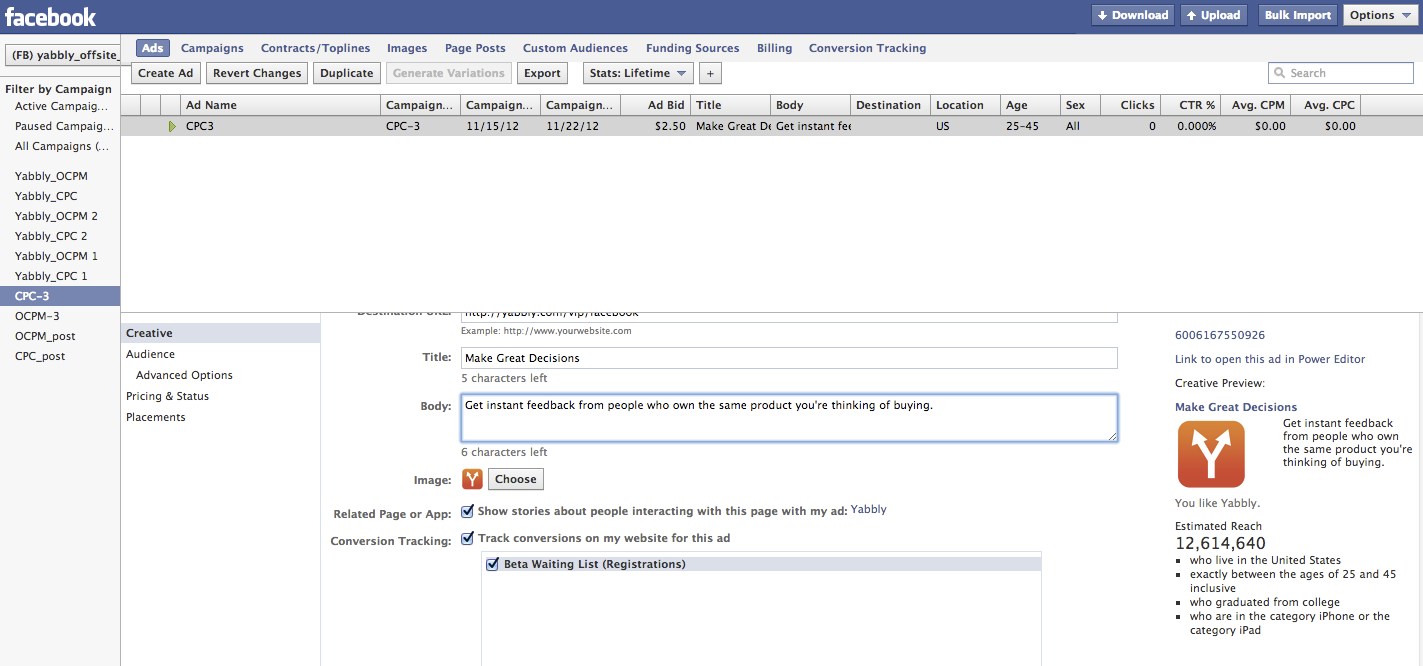
Task: Switch to the Ads tab
Action: click(x=152, y=48)
